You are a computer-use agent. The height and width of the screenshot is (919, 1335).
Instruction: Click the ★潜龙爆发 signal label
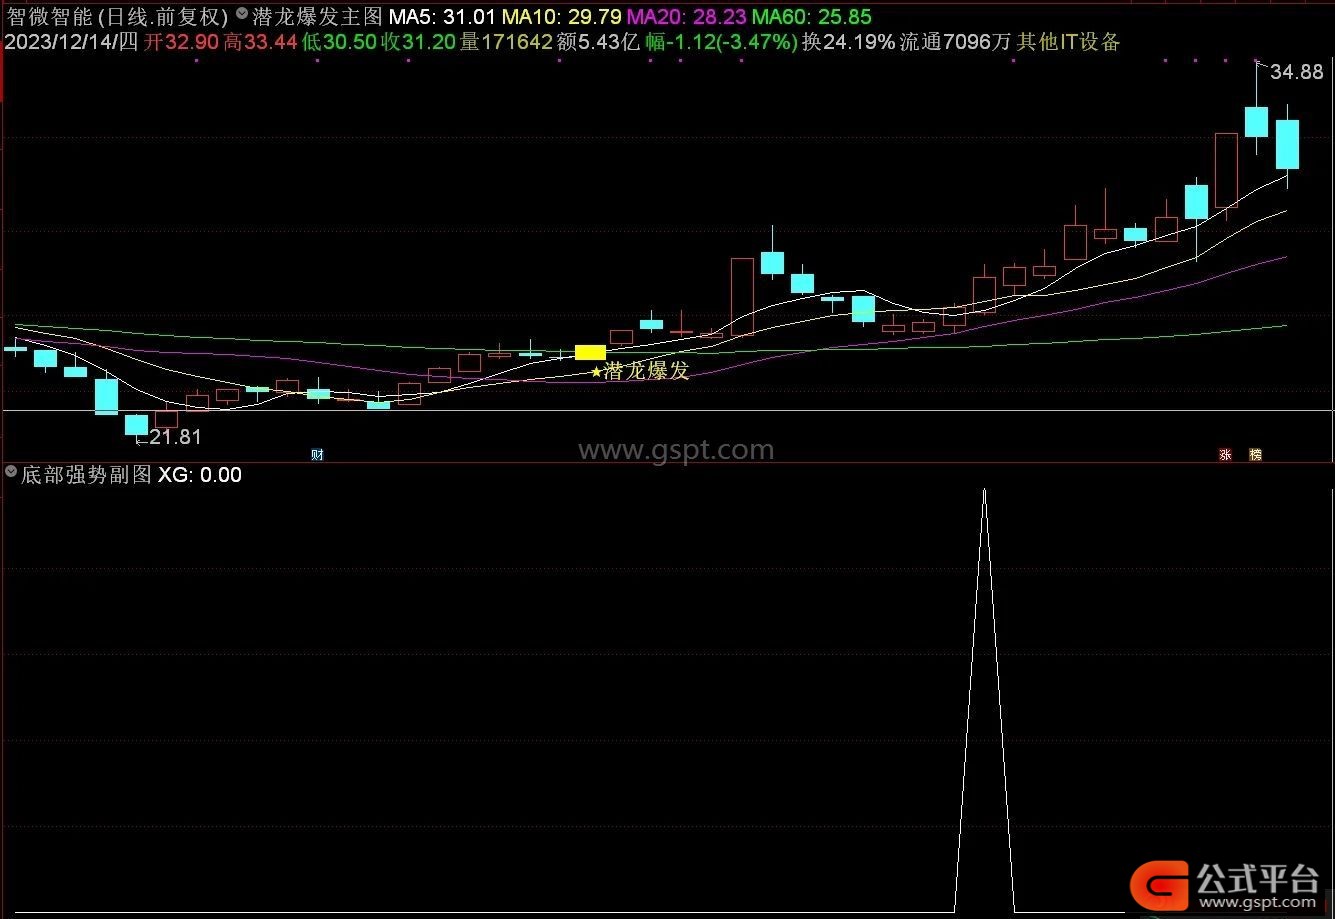tap(640, 371)
